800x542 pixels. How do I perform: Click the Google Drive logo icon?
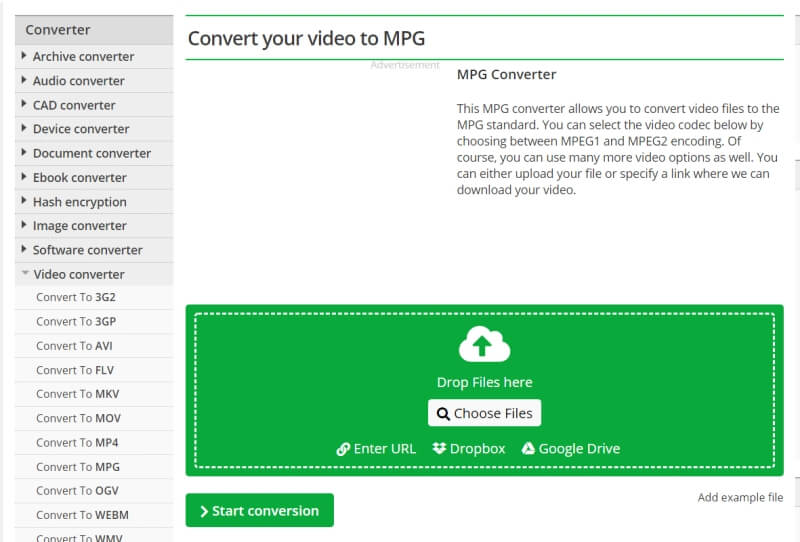(x=528, y=449)
